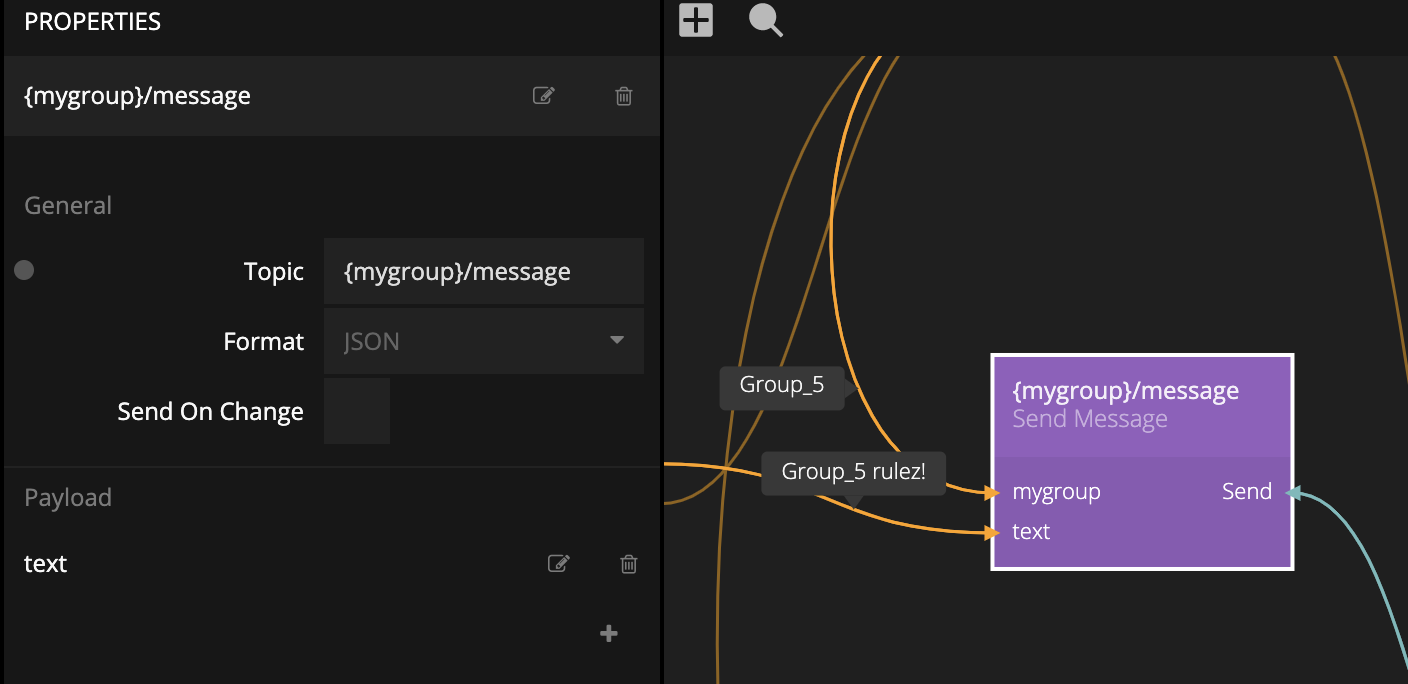Delete the {mygroup}/message node via trash icon
This screenshot has height=684, width=1408.
624,96
